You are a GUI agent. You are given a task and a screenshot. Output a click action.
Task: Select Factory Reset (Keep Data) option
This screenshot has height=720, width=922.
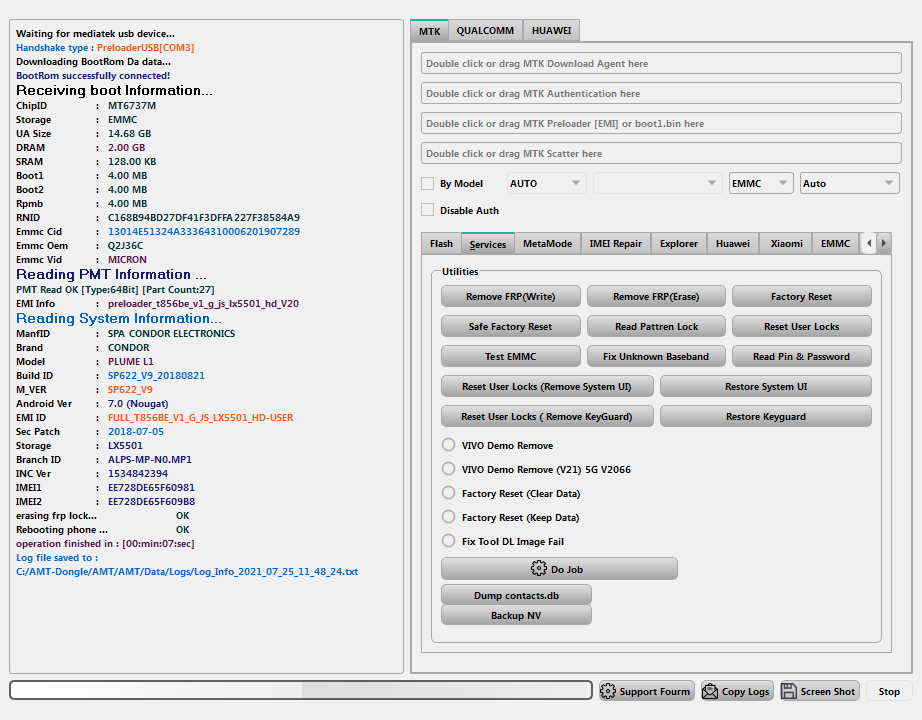point(448,517)
